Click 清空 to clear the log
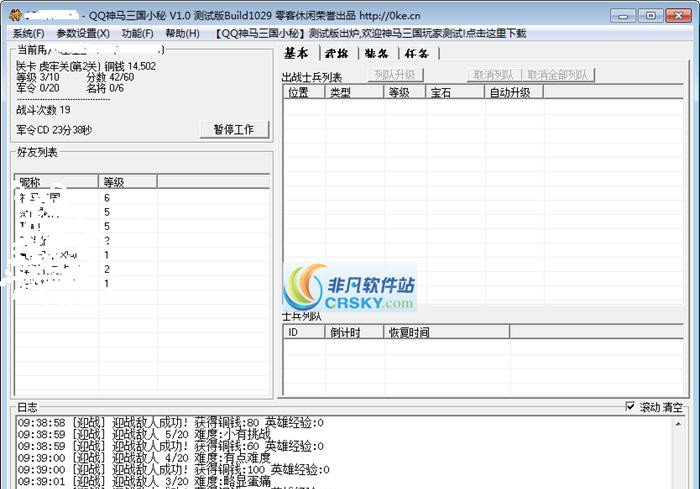Image resolution: width=700 pixels, height=489 pixels. tap(672, 407)
